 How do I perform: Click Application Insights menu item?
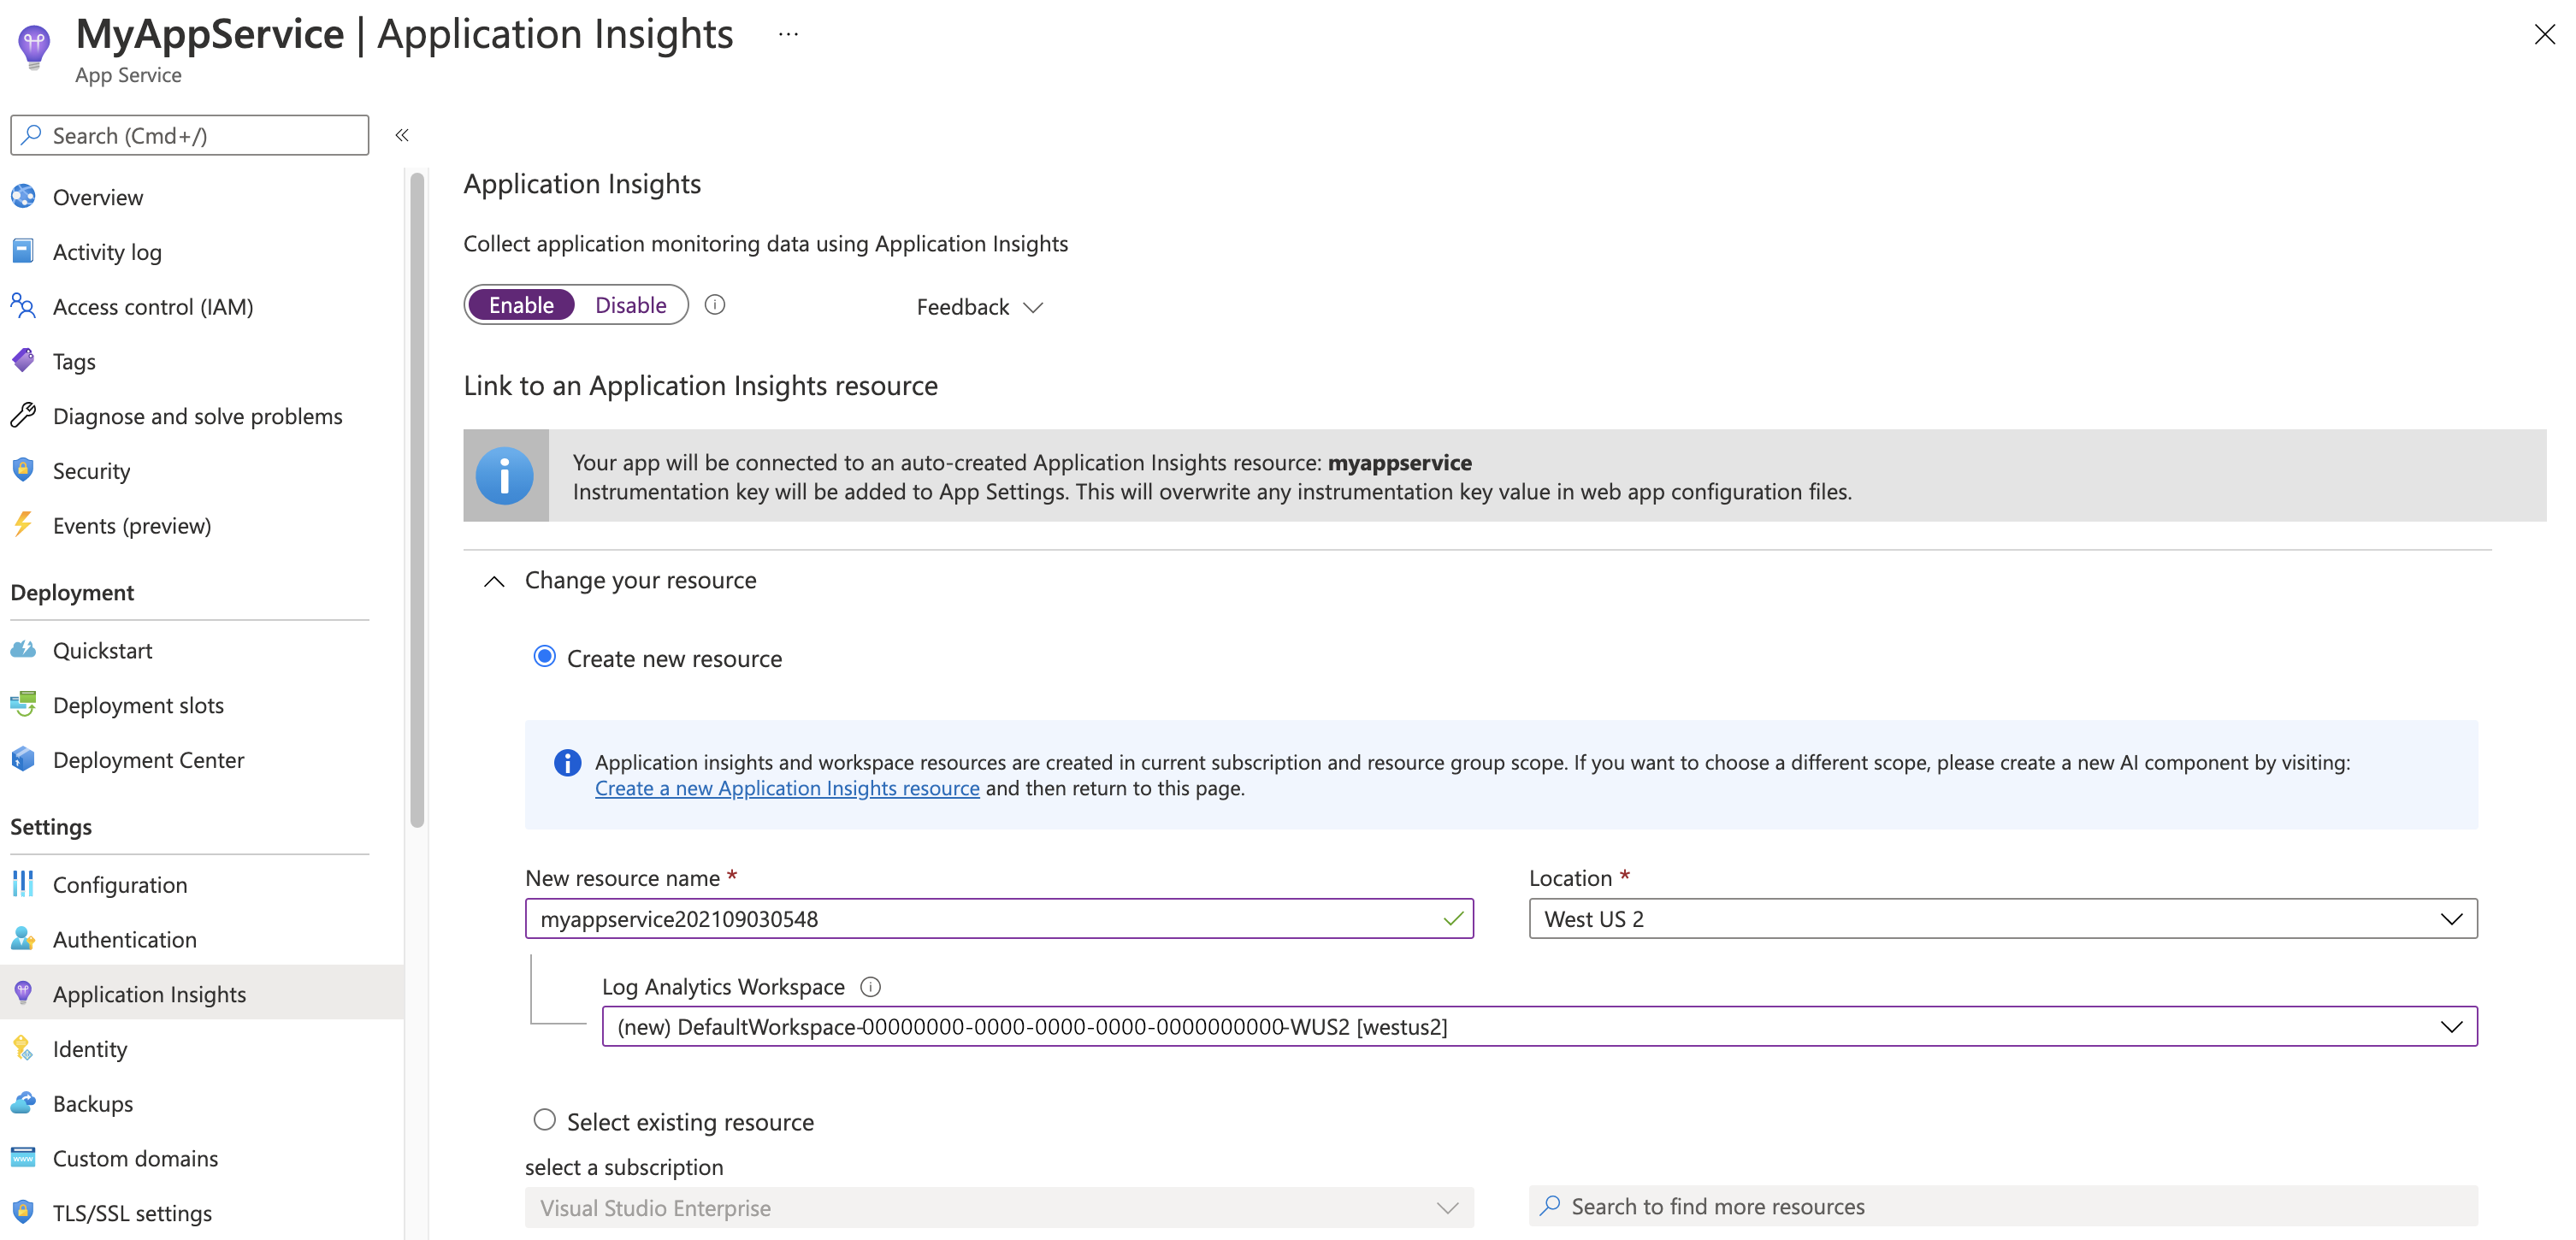pyautogui.click(x=150, y=994)
